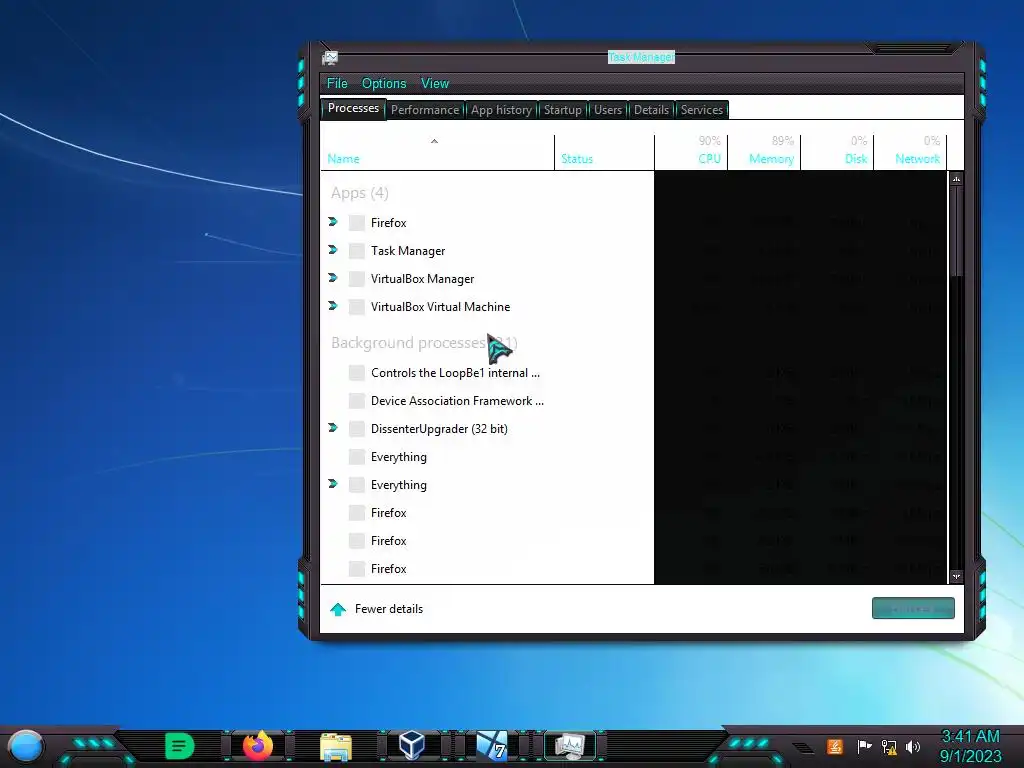Click the icon square beside Task Manager app row
This screenshot has width=1024, height=768.
pyautogui.click(x=357, y=251)
